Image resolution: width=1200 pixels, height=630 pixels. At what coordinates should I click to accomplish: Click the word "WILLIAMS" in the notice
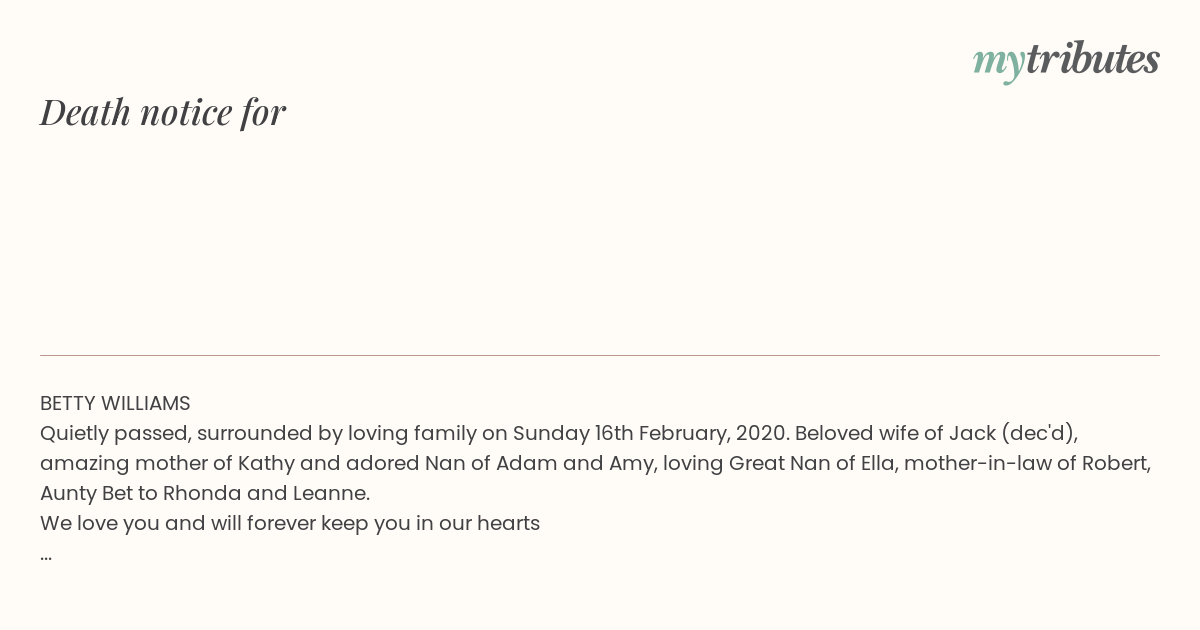[x=145, y=404]
